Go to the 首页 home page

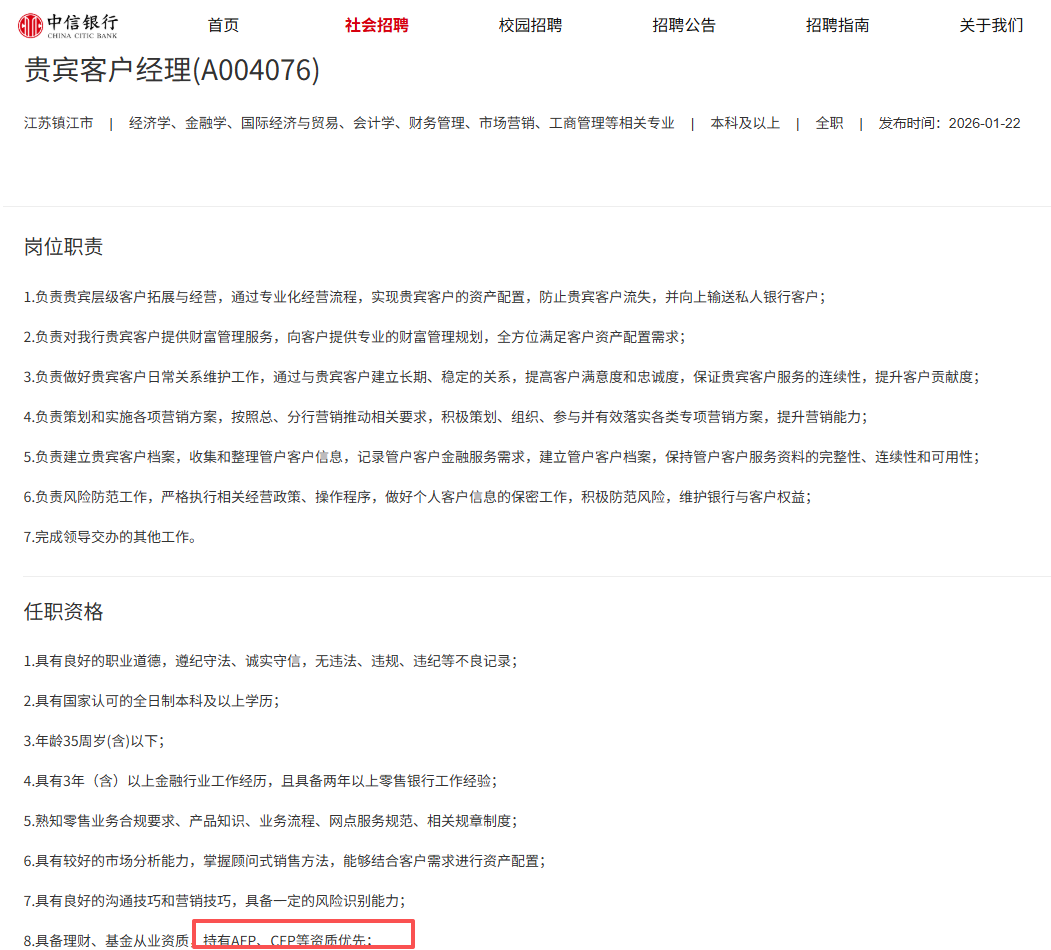(x=223, y=25)
